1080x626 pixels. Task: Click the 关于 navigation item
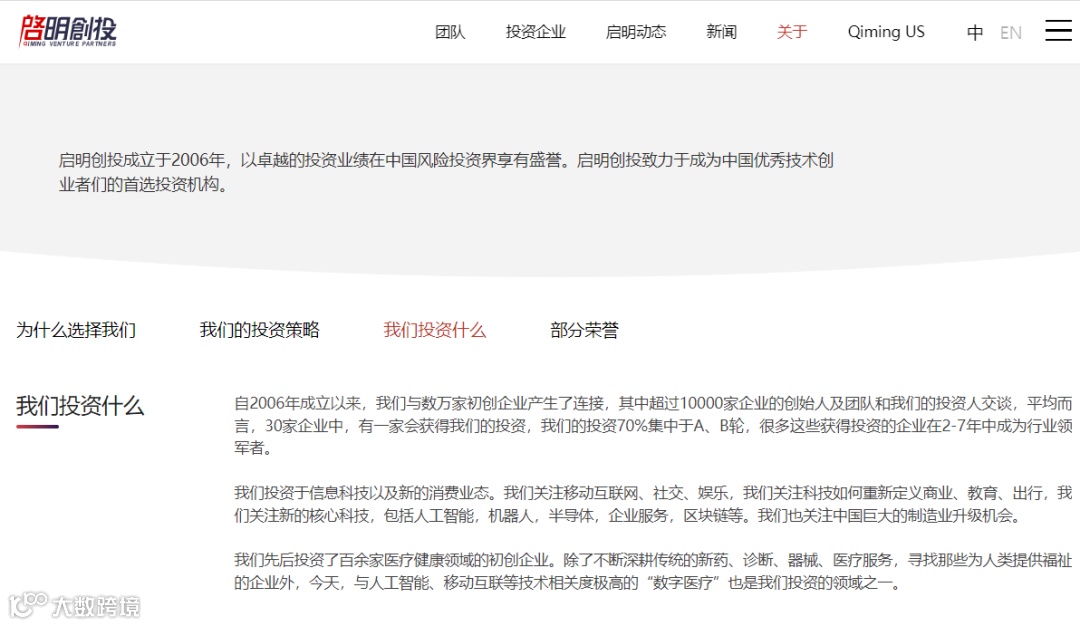(791, 32)
